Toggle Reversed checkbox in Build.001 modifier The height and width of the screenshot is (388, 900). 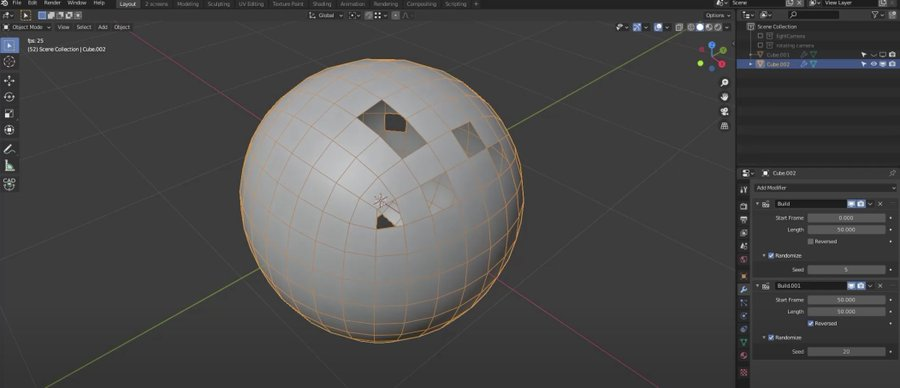click(x=810, y=324)
